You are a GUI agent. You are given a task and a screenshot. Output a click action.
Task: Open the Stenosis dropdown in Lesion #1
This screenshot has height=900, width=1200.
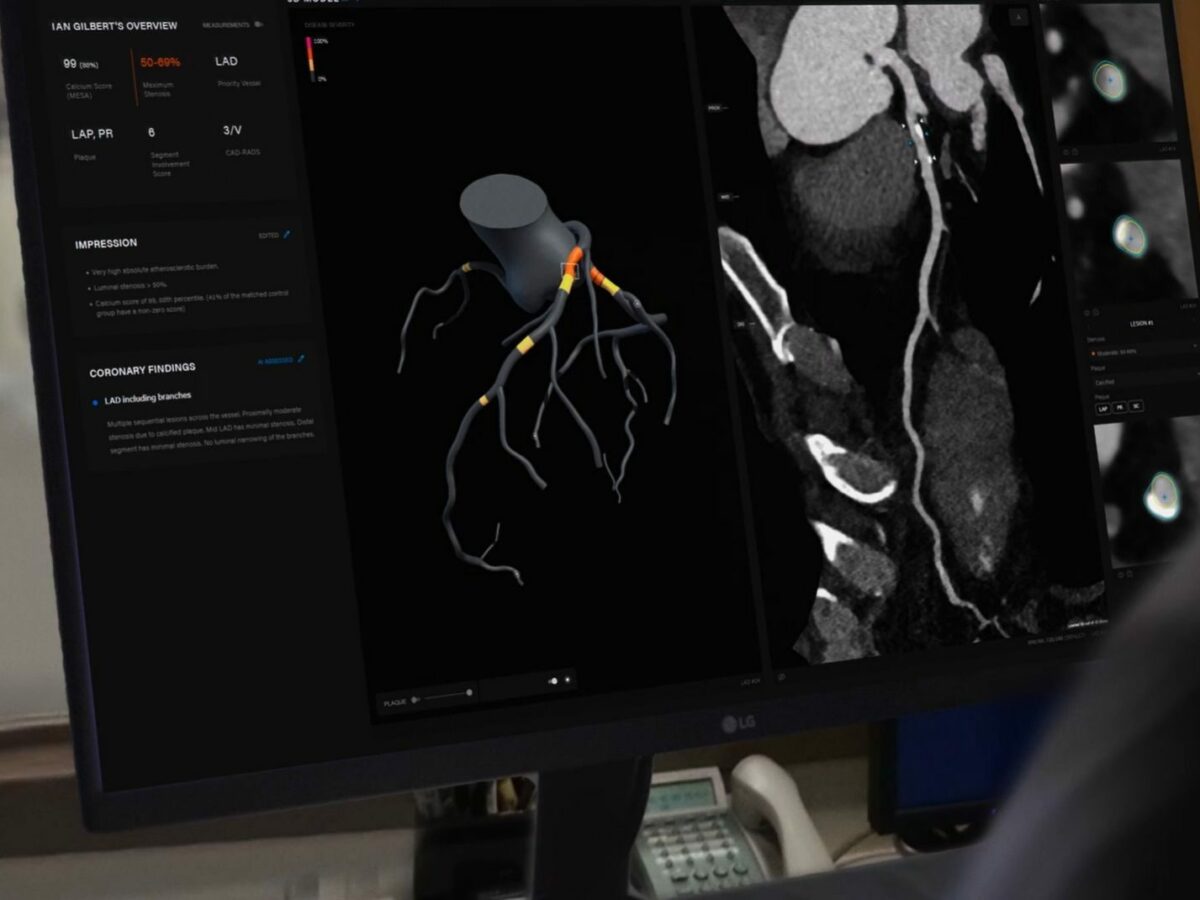click(x=1140, y=352)
